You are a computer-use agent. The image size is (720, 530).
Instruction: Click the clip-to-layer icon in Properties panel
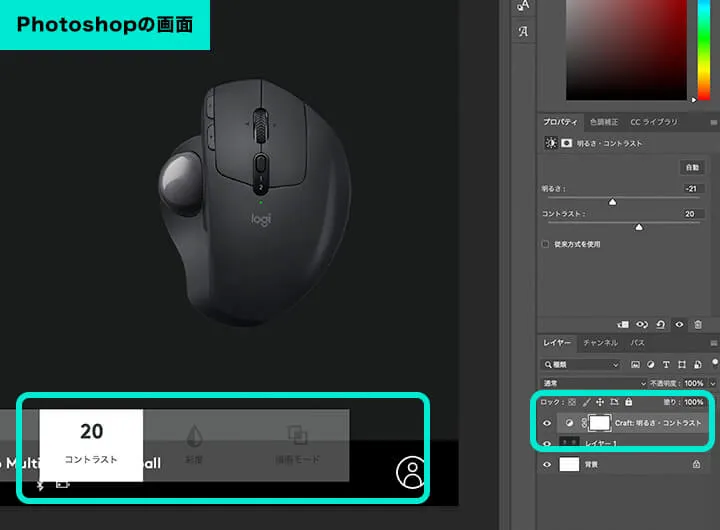tap(623, 324)
